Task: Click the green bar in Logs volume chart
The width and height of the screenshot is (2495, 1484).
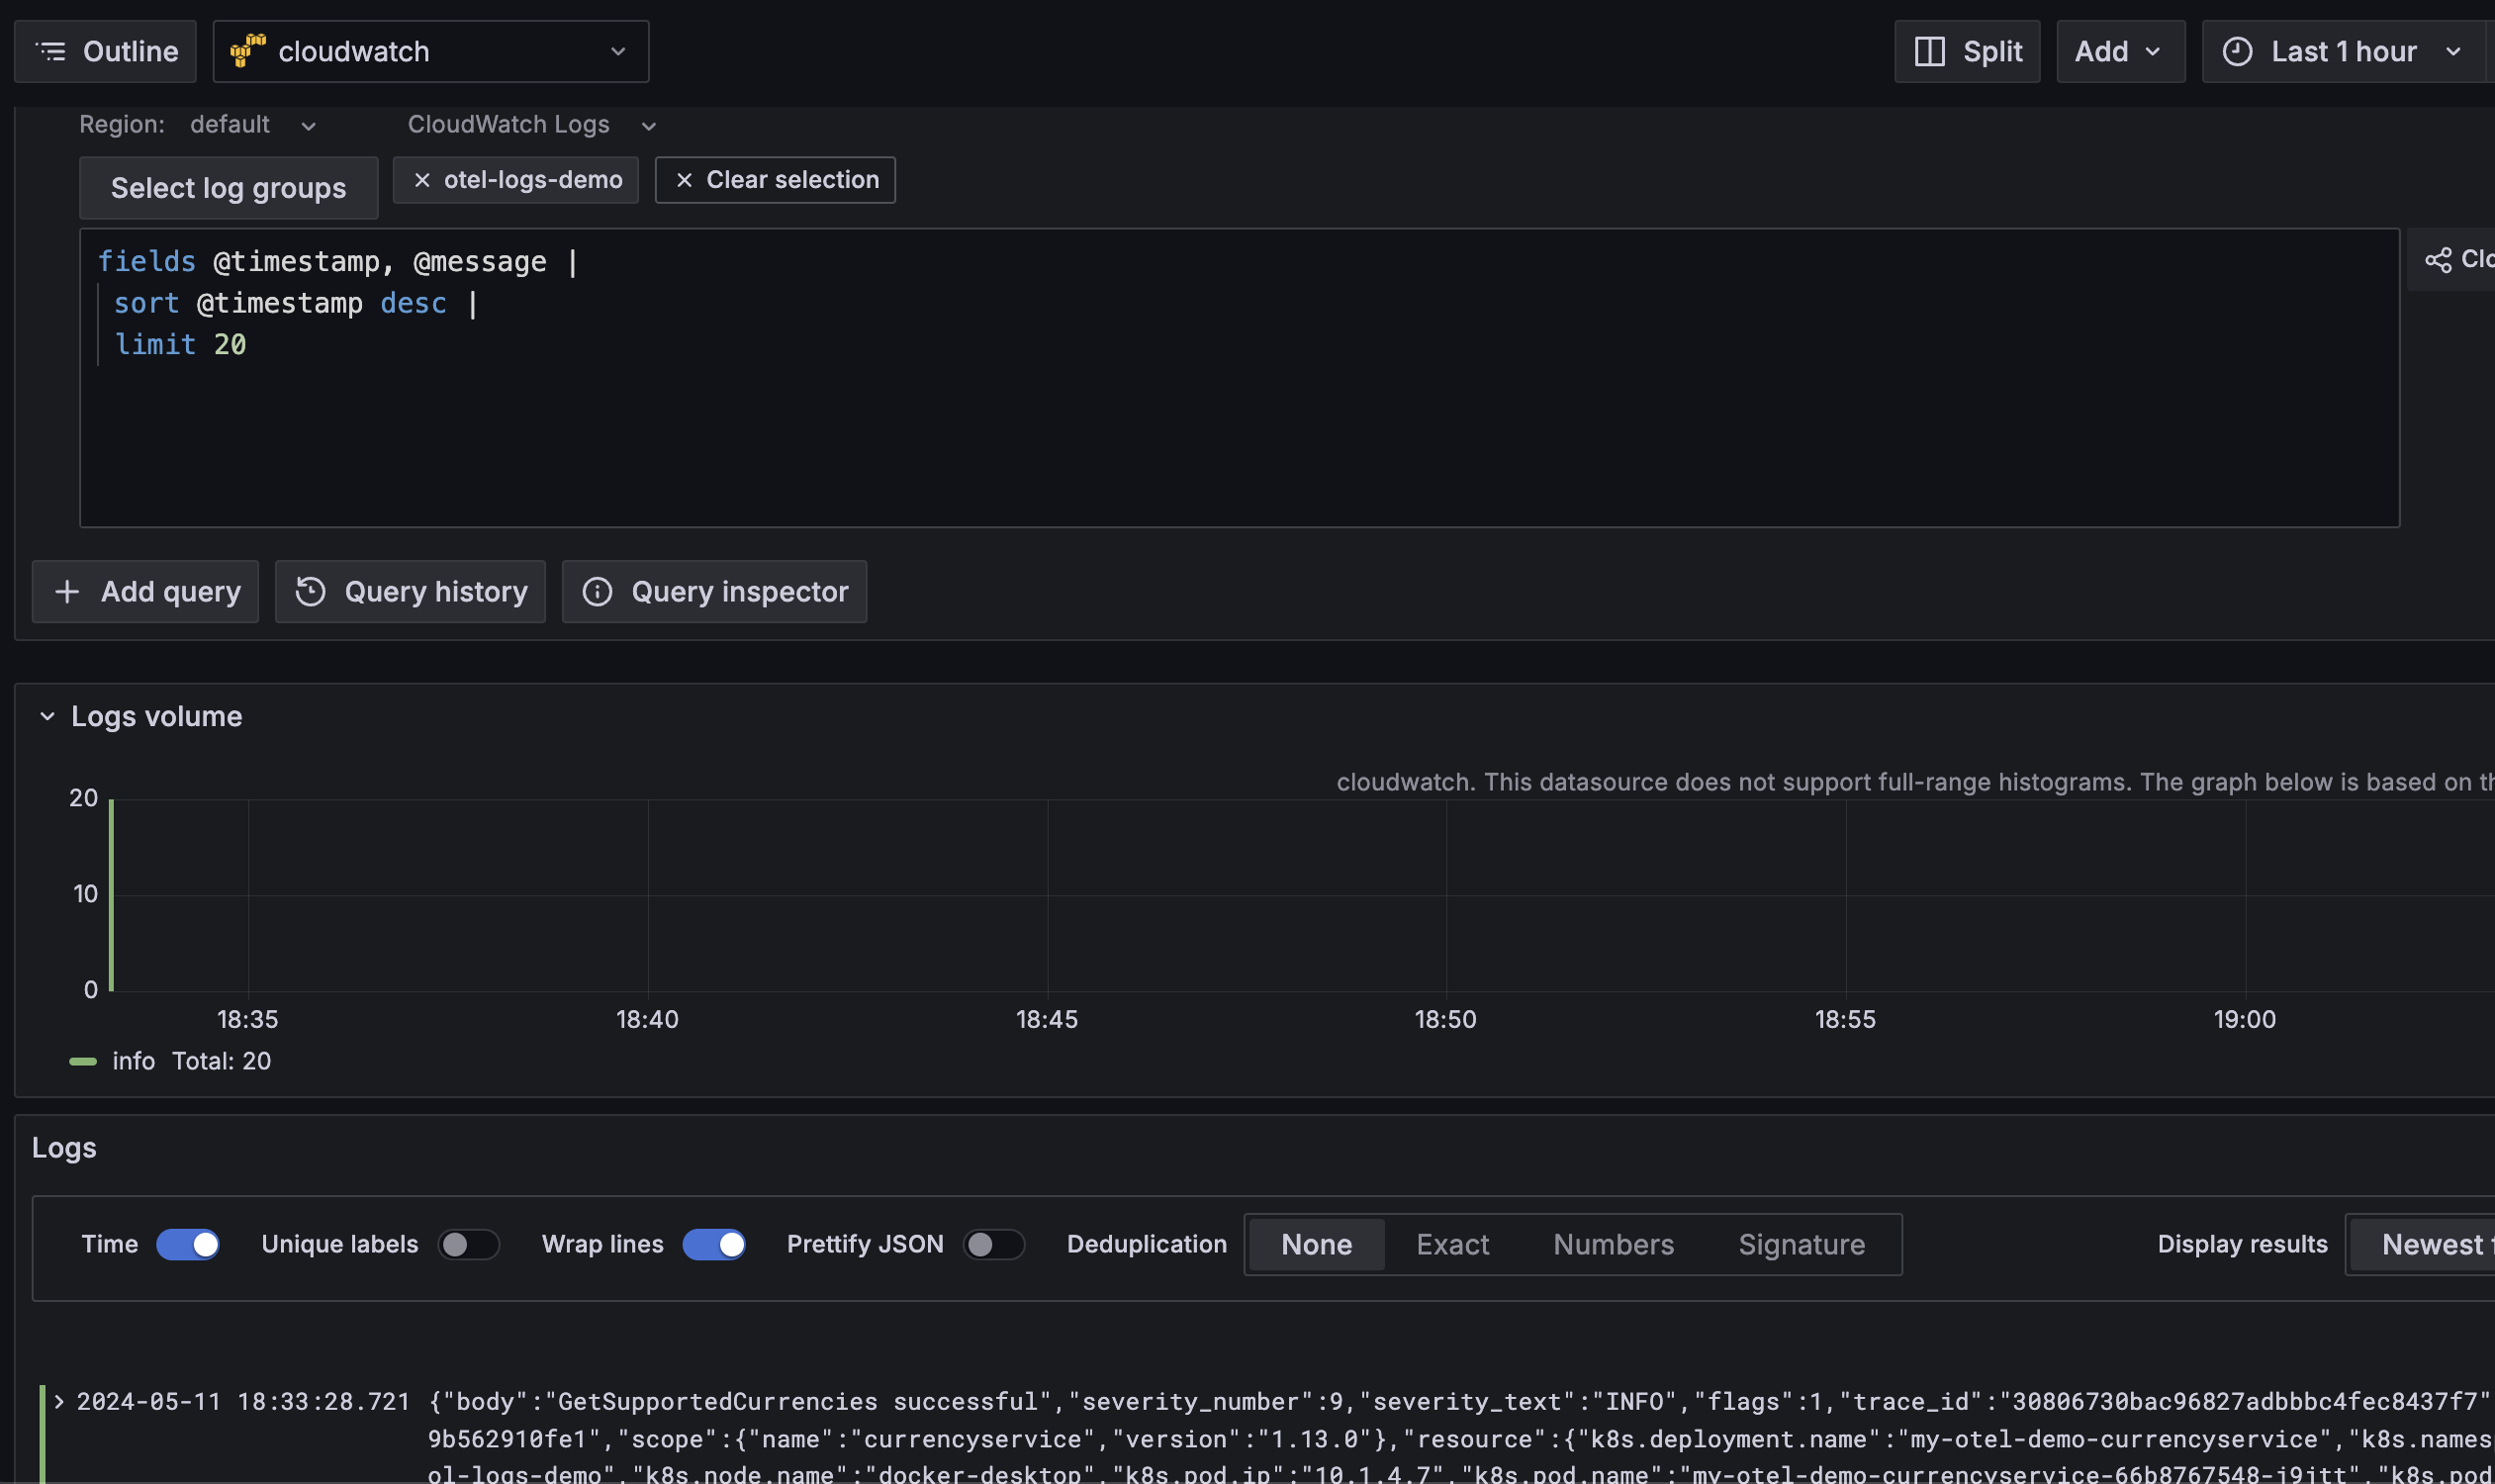Action: pyautogui.click(x=111, y=895)
